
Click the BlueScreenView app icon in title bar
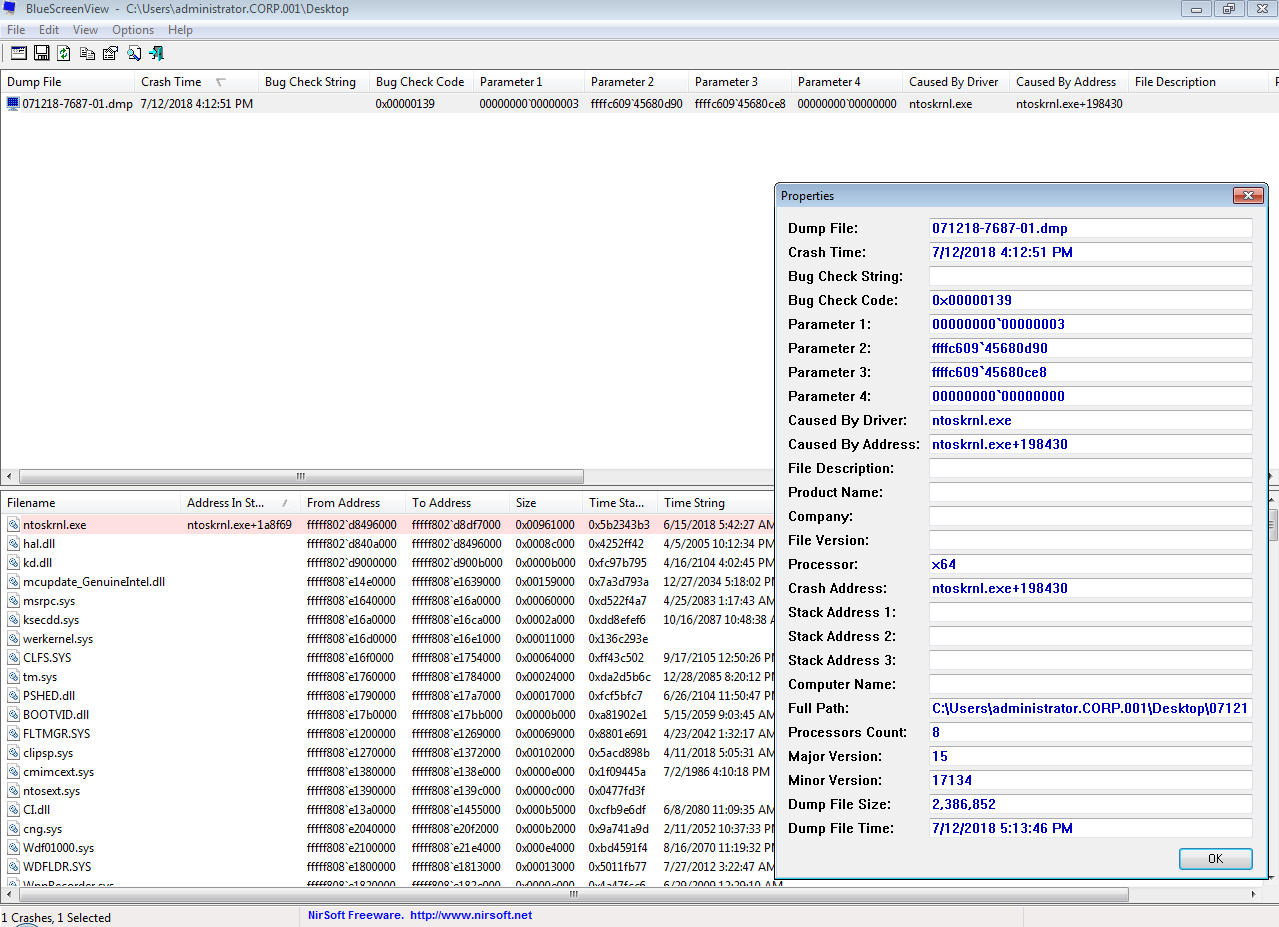pyautogui.click(x=10, y=9)
